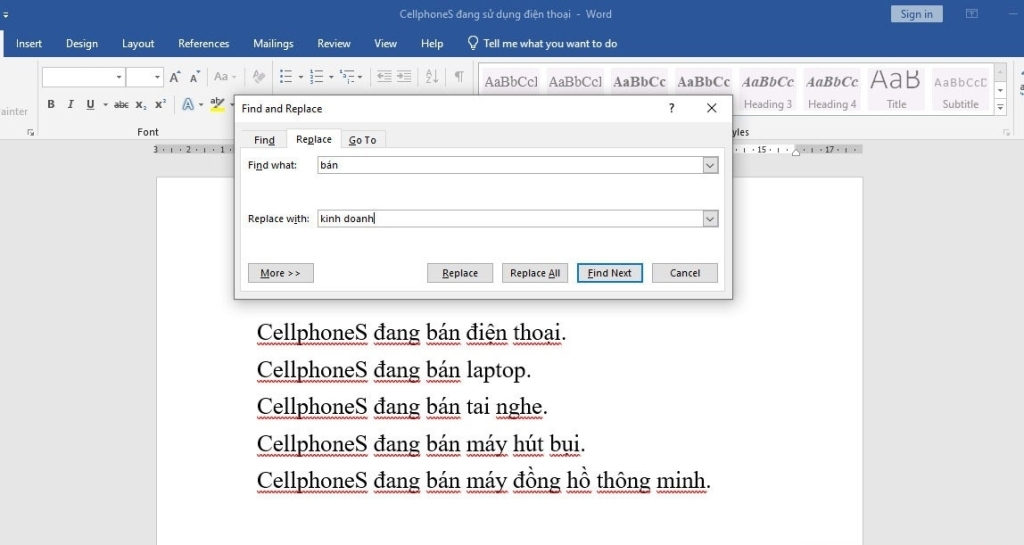Image resolution: width=1024 pixels, height=545 pixels.
Task: Cancel the Find and Replace dialog
Action: pyautogui.click(x=684, y=273)
